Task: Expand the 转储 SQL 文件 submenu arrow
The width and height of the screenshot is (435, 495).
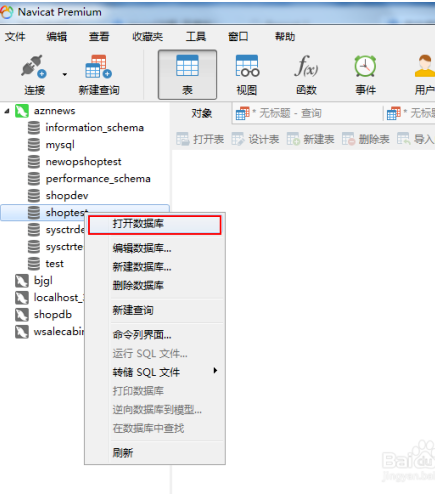Action: pyautogui.click(x=215, y=371)
